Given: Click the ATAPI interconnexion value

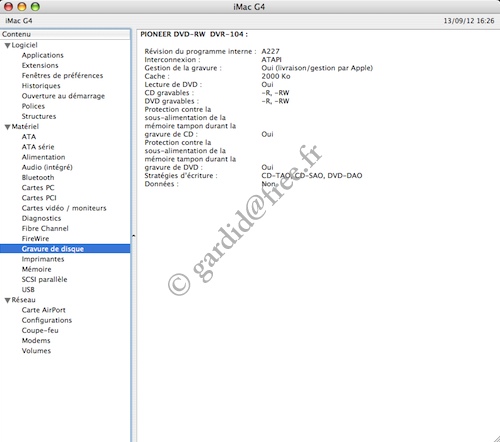Looking at the screenshot, I should (271, 60).
